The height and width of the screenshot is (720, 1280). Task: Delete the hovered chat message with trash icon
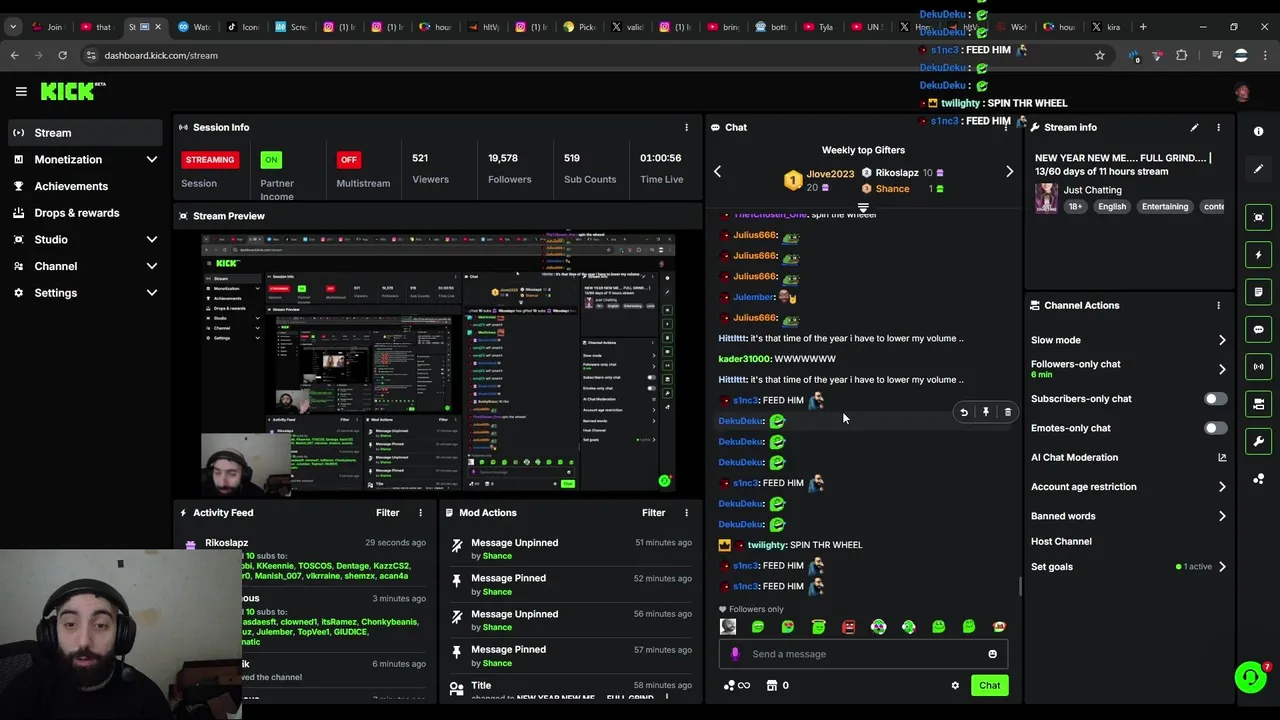(1007, 412)
